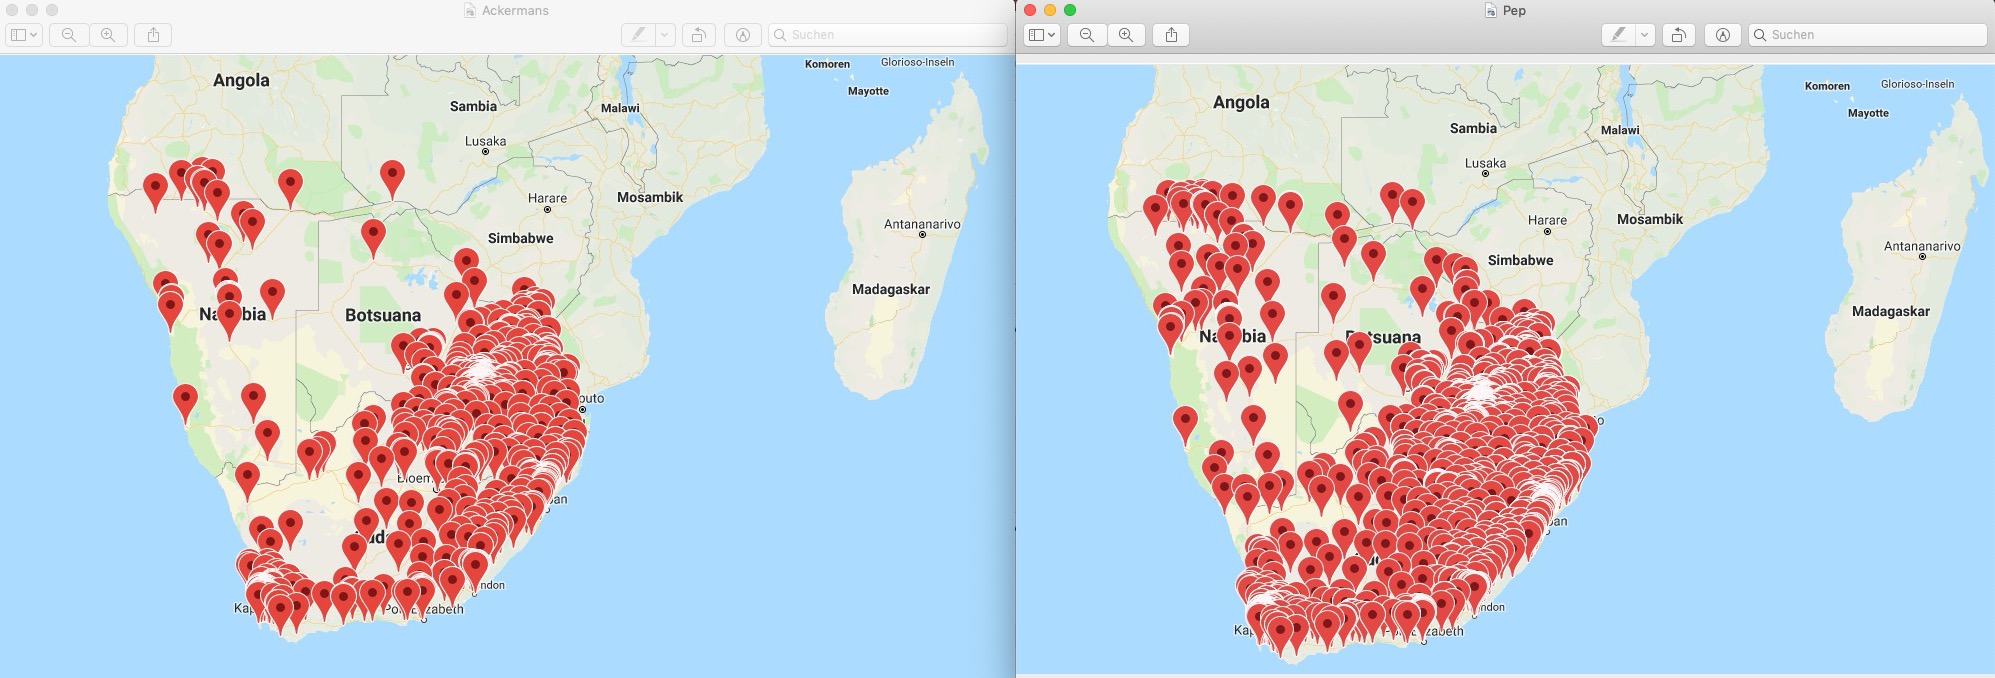Click Mayotte label on Pep map
Screen dimensions: 1995x678
tap(1868, 113)
